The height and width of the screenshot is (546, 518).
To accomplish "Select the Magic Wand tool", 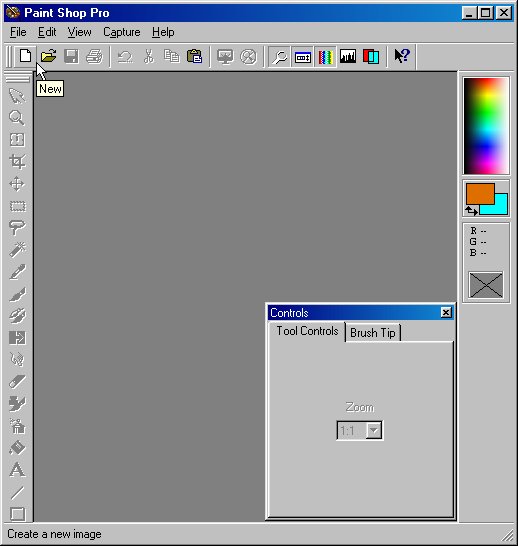I will tap(17, 250).
